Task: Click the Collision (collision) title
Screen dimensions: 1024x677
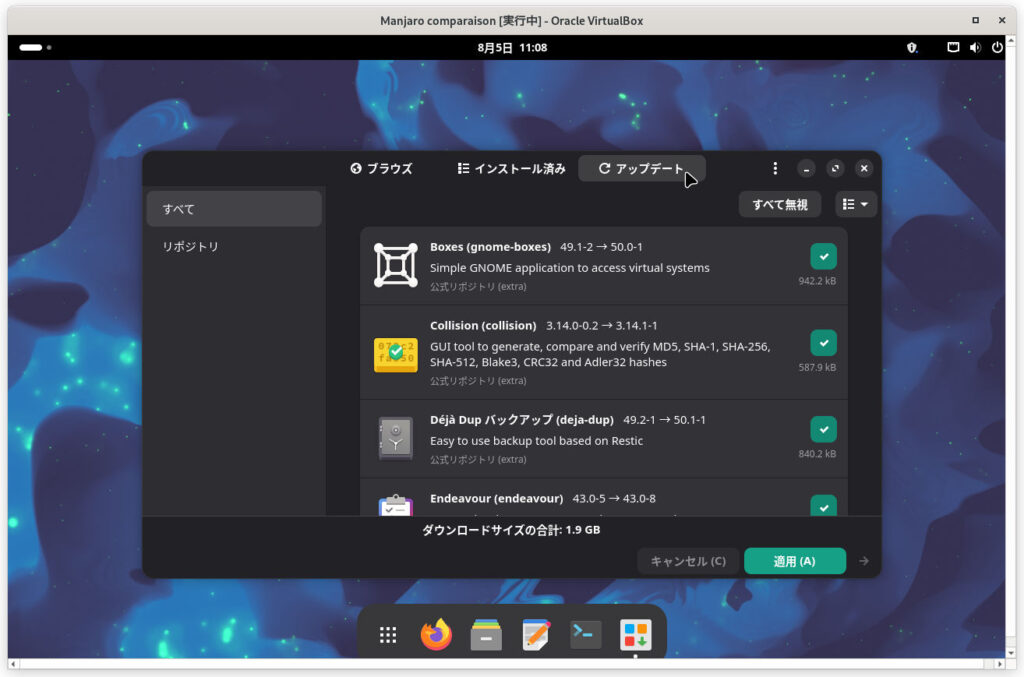Action: click(483, 325)
